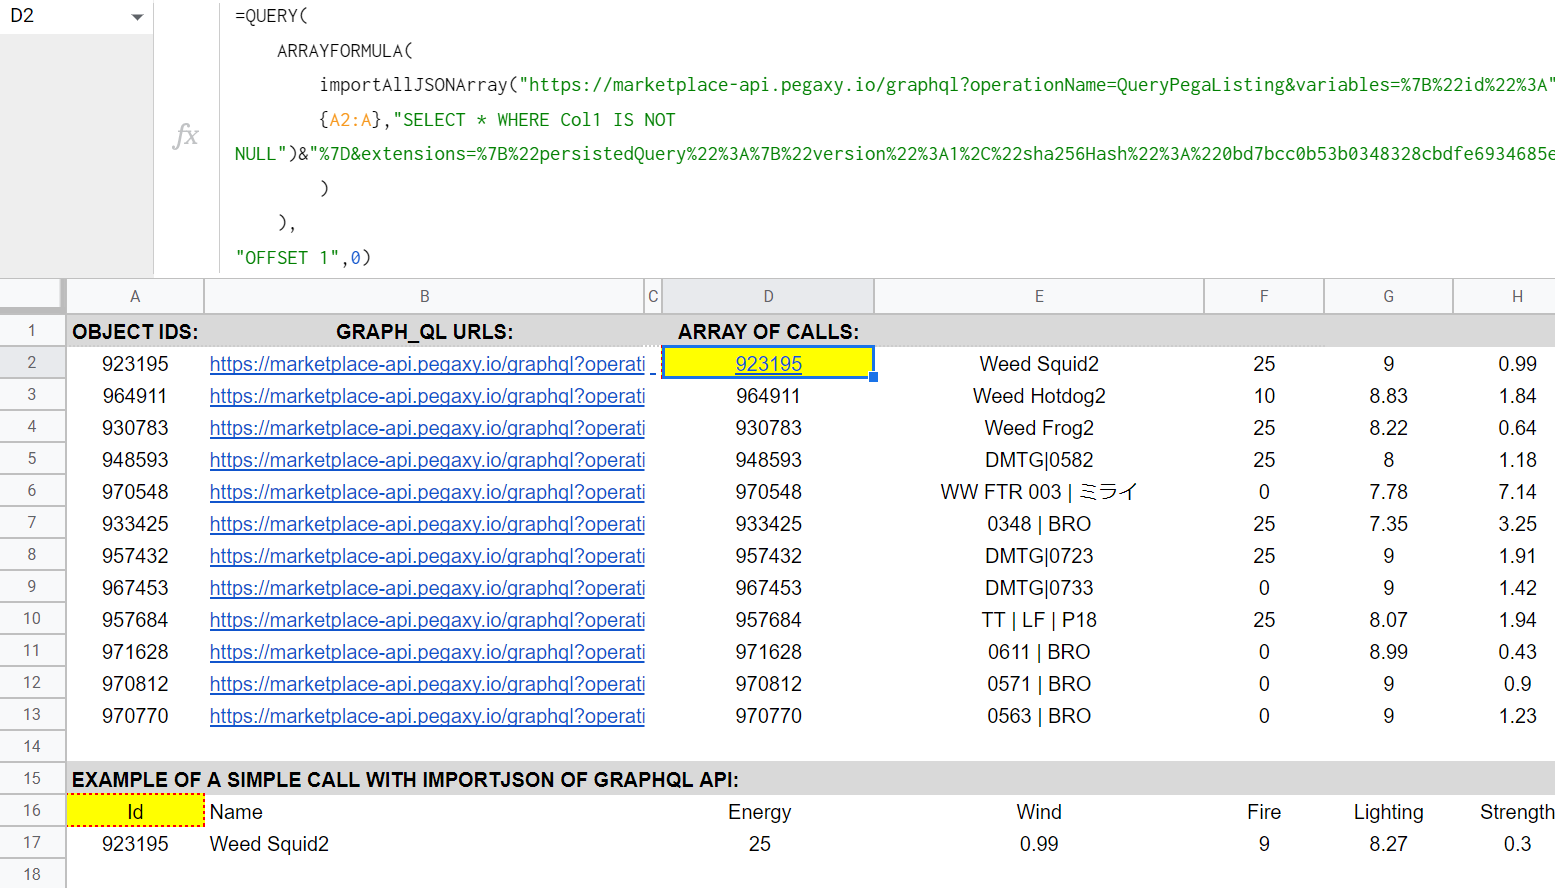
Task: Click the ARRAY OF CALLS: header cell
Action: click(768, 332)
